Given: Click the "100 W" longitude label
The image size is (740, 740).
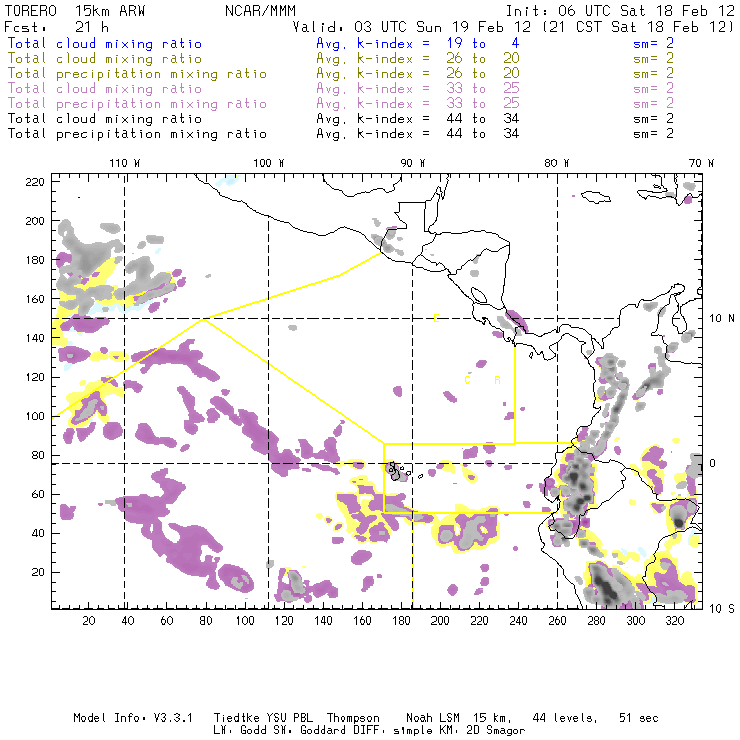Looking at the screenshot, I should [x=269, y=163].
